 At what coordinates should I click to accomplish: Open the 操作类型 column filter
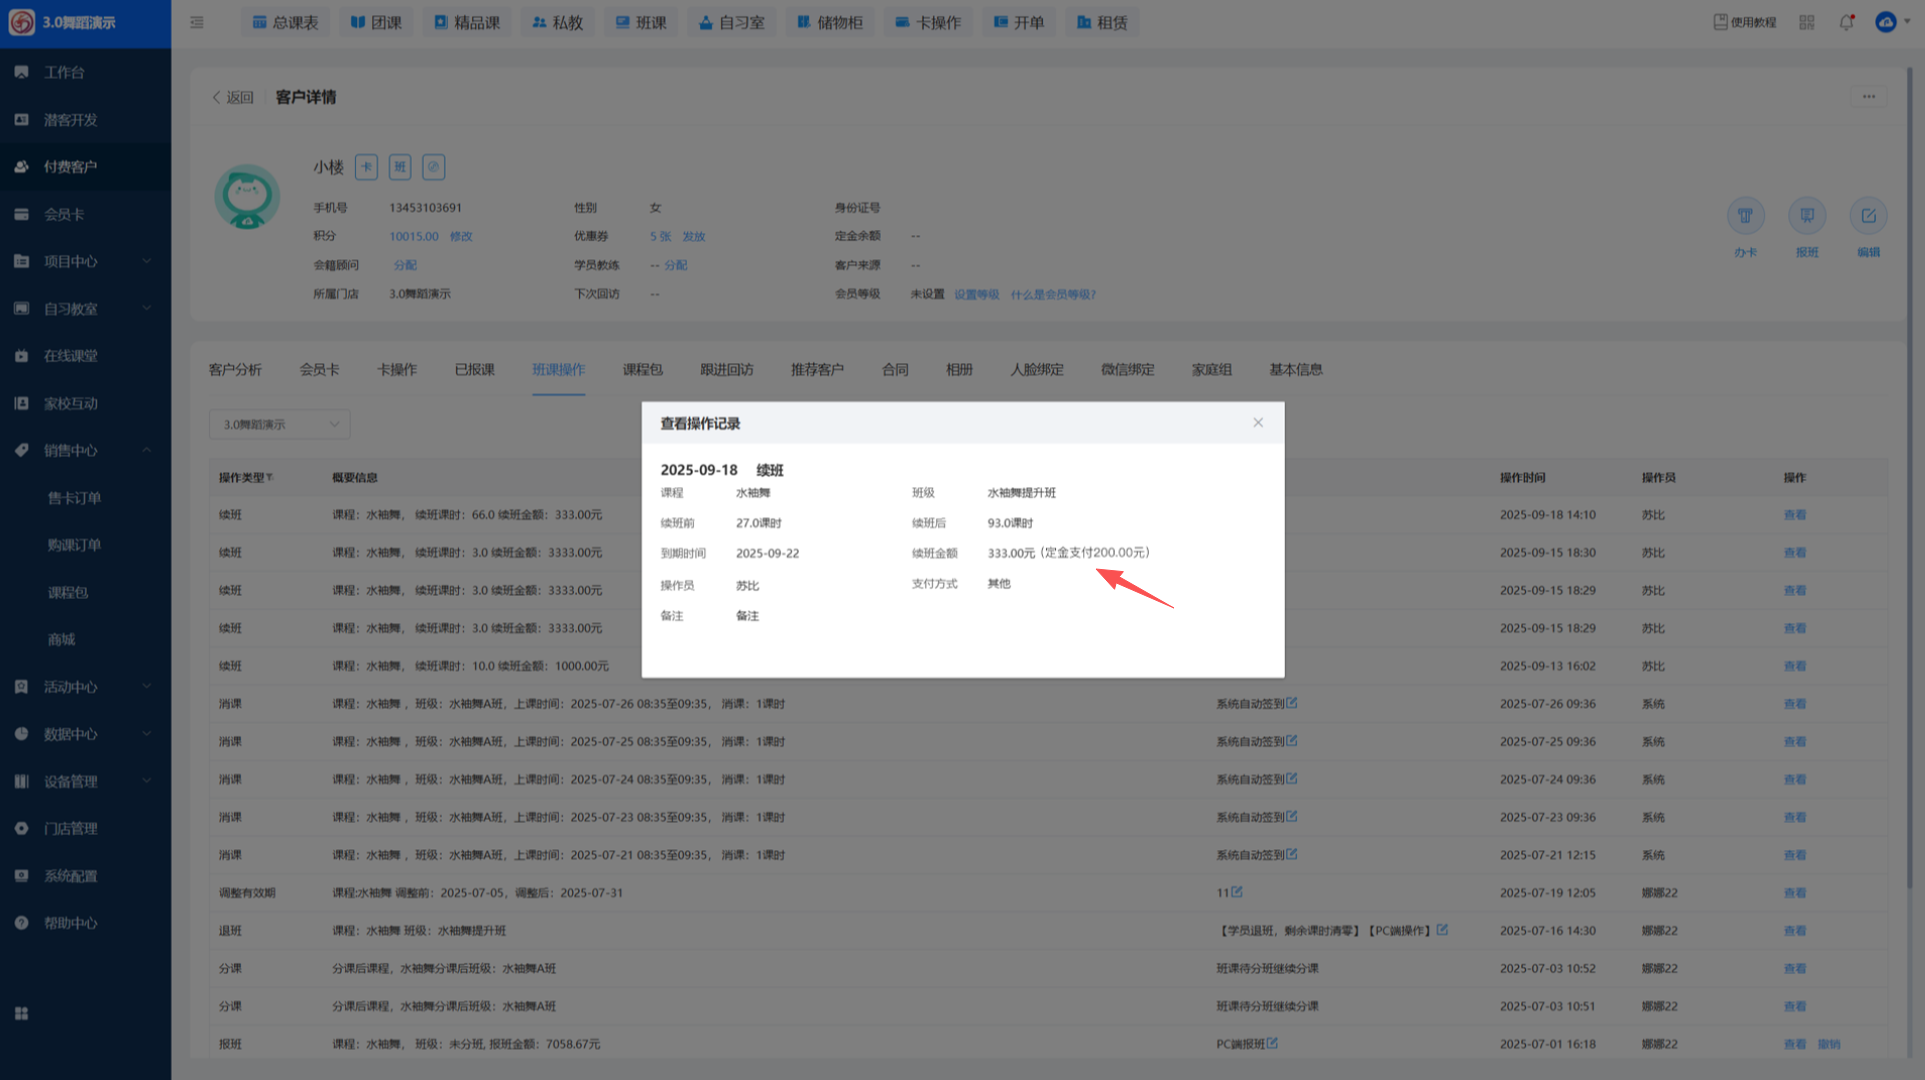coord(270,477)
